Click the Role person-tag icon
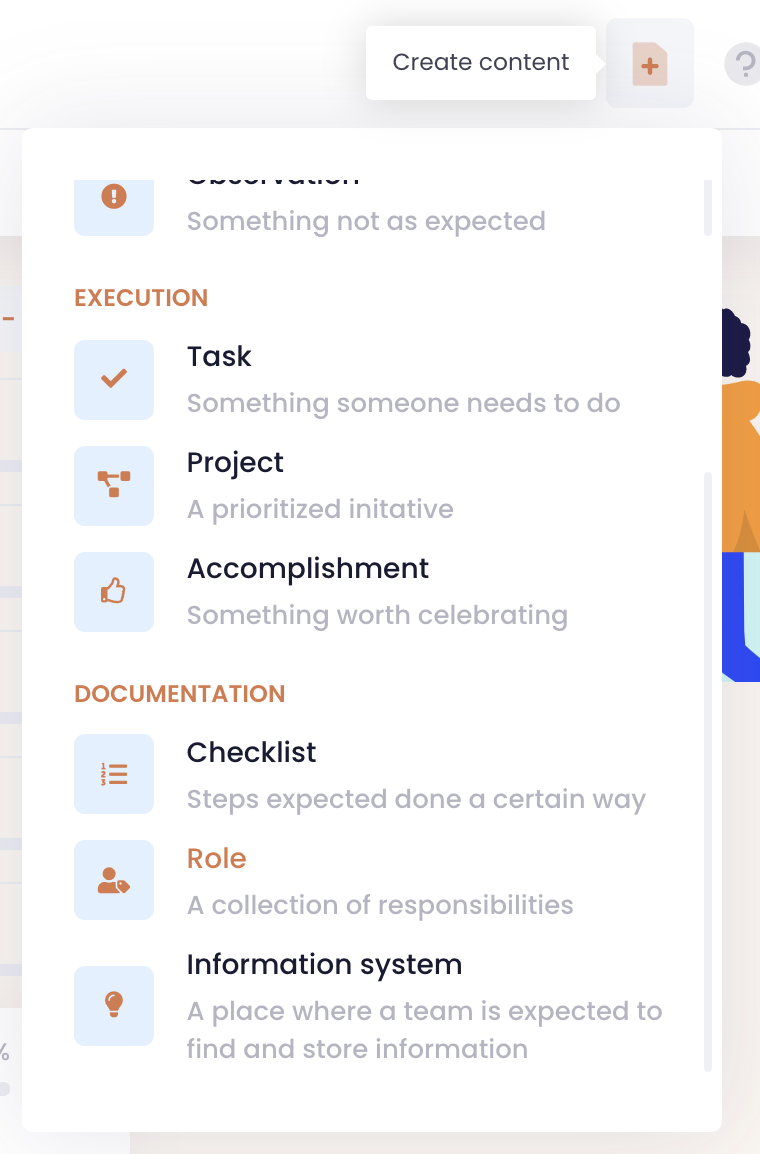 114,879
